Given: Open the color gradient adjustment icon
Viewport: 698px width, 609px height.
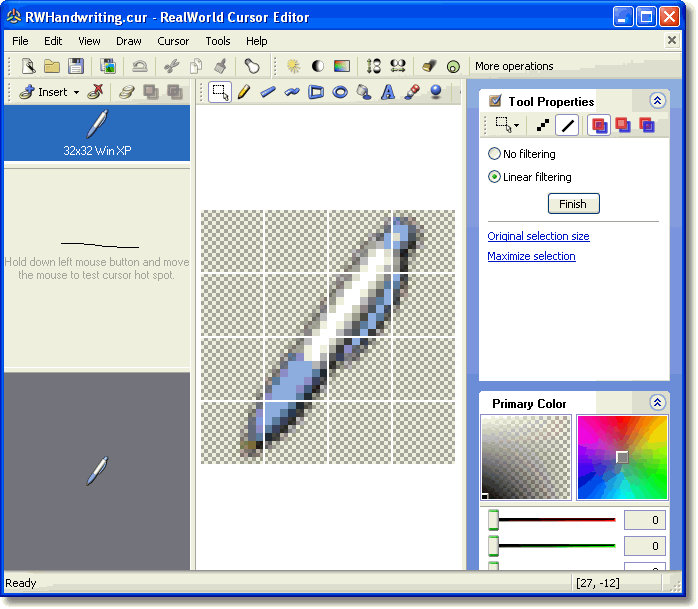Looking at the screenshot, I should click(x=342, y=66).
